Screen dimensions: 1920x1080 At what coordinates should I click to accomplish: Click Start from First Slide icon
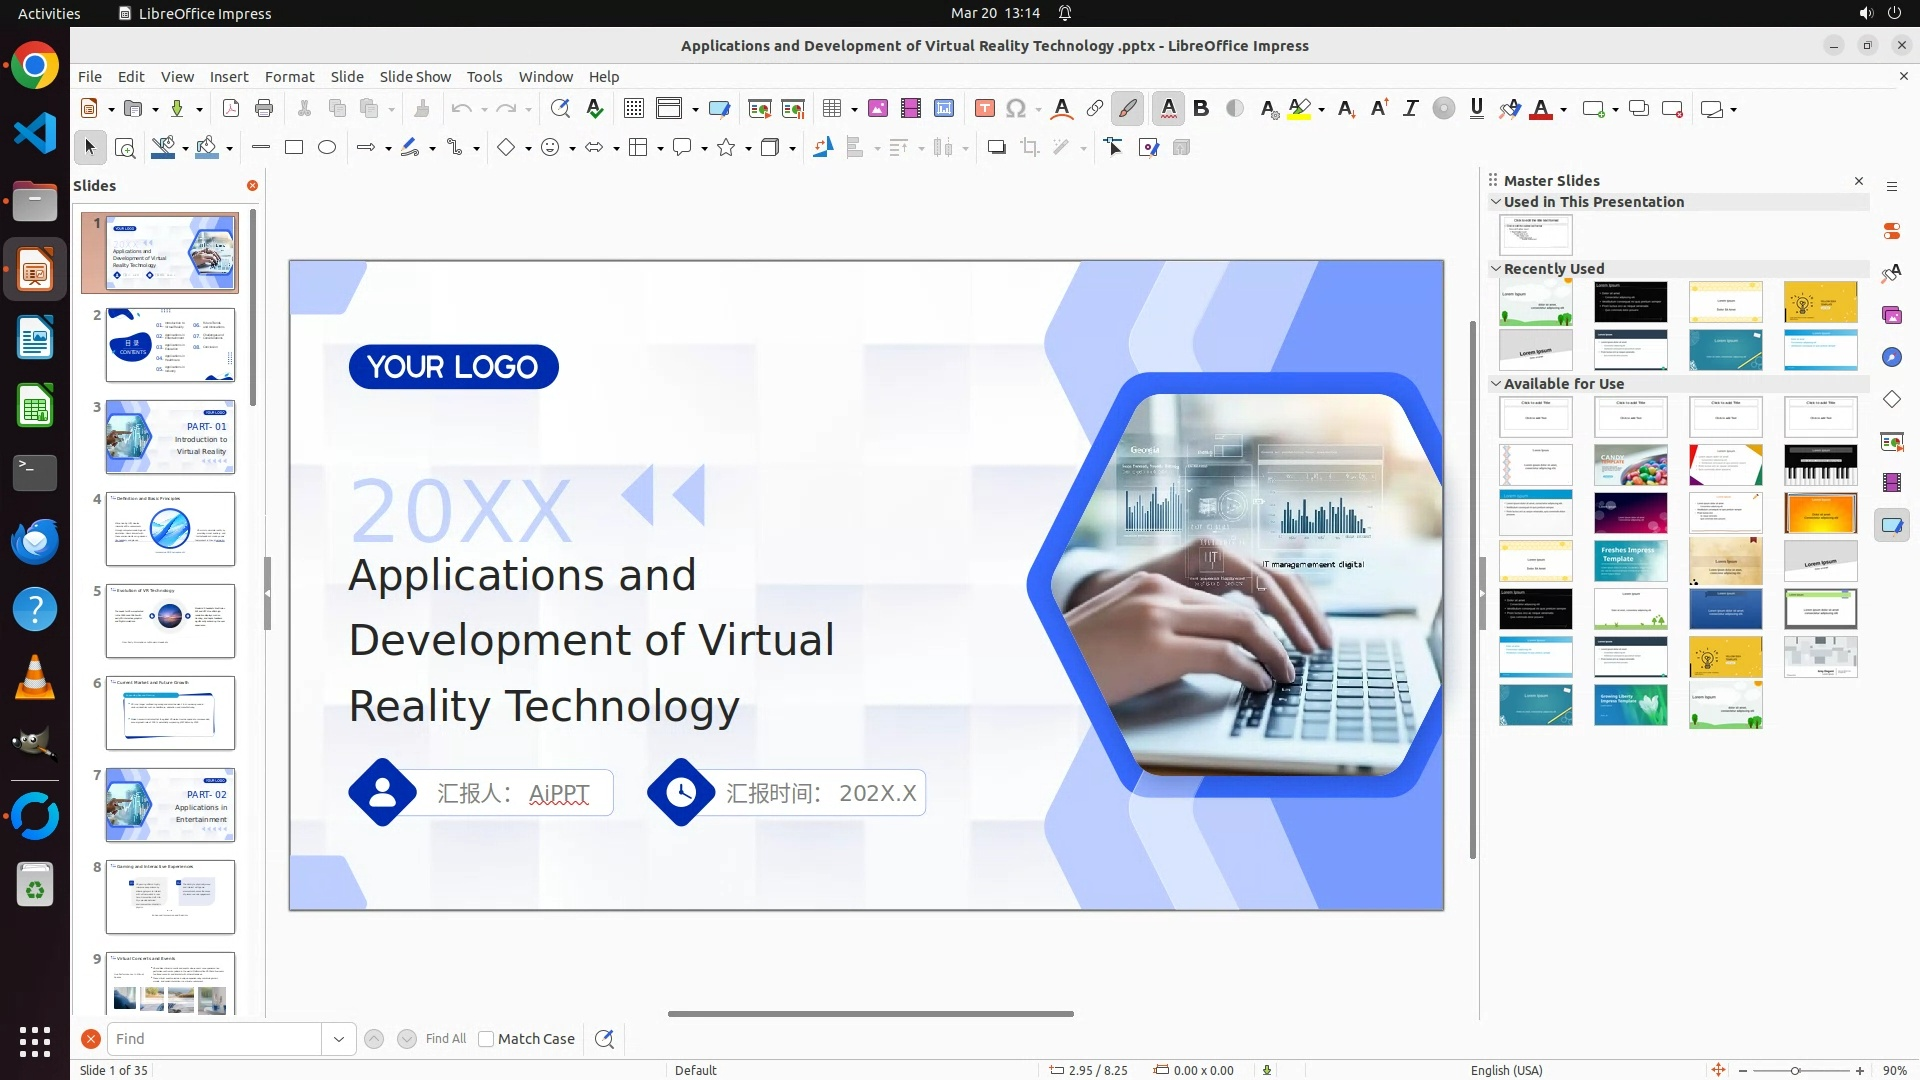point(760,109)
